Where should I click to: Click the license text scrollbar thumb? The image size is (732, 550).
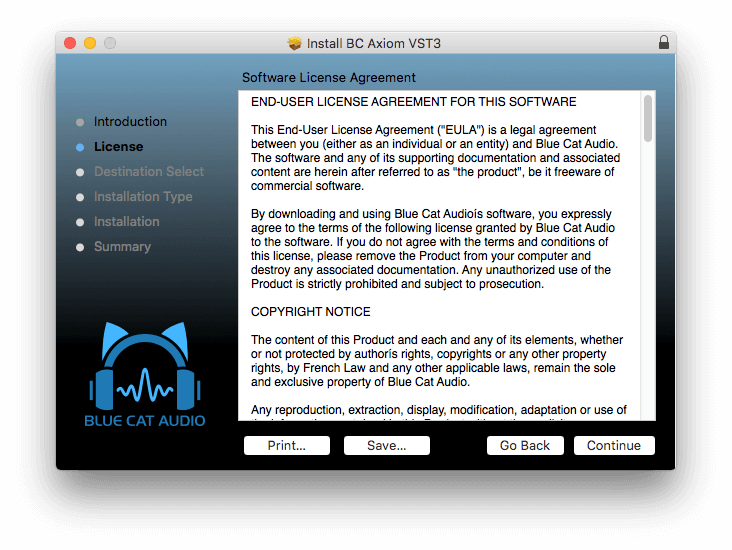point(648,118)
